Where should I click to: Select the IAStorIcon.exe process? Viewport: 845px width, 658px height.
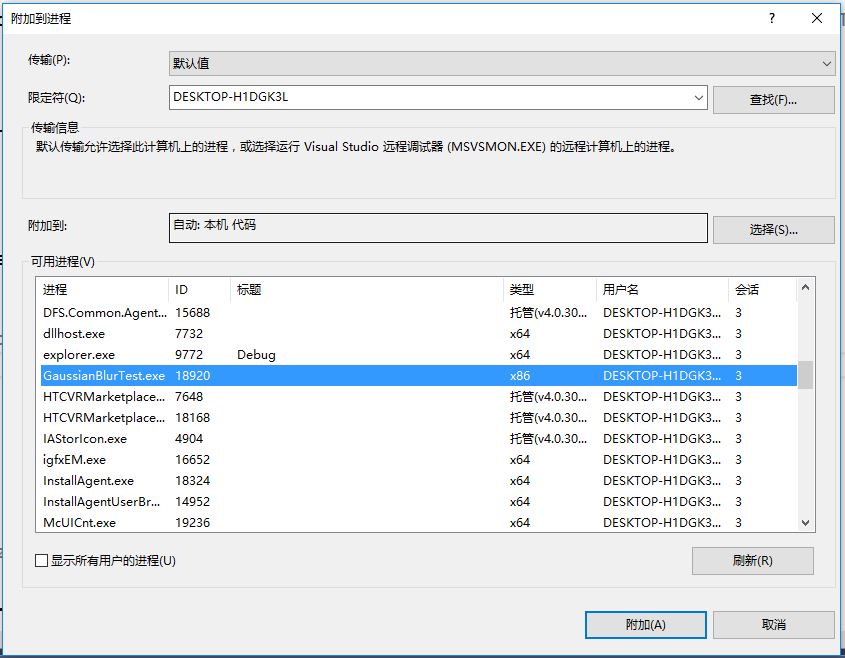pos(419,439)
